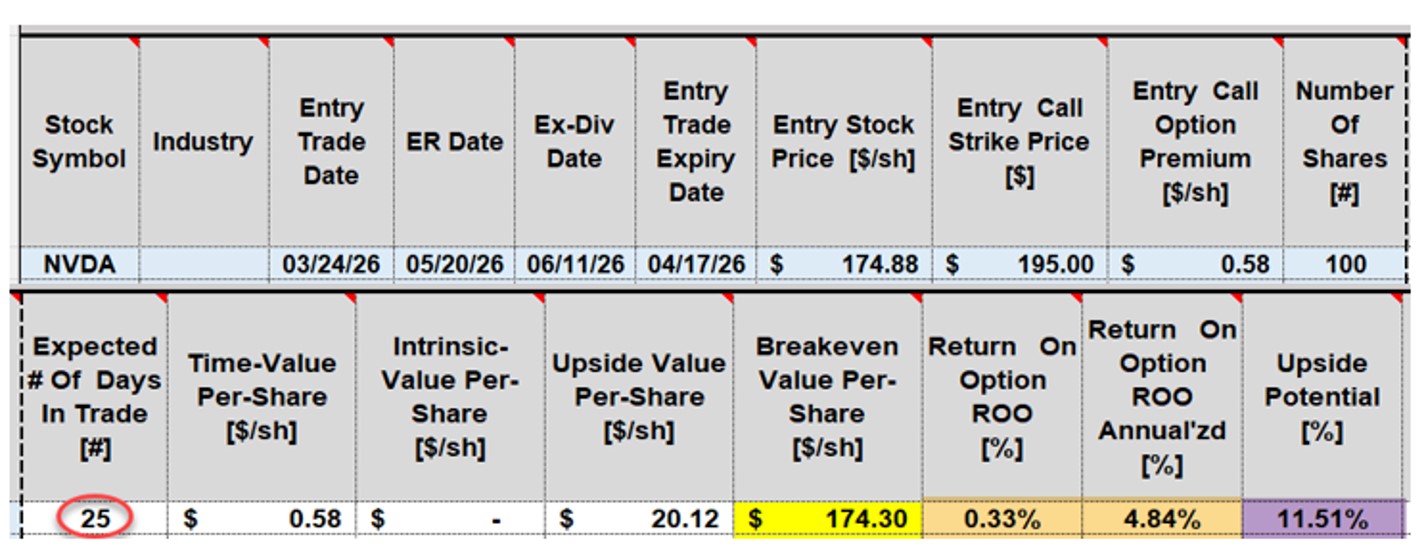The width and height of the screenshot is (1426, 556).
Task: Click the upside value 20.12 cell
Action: point(639,519)
